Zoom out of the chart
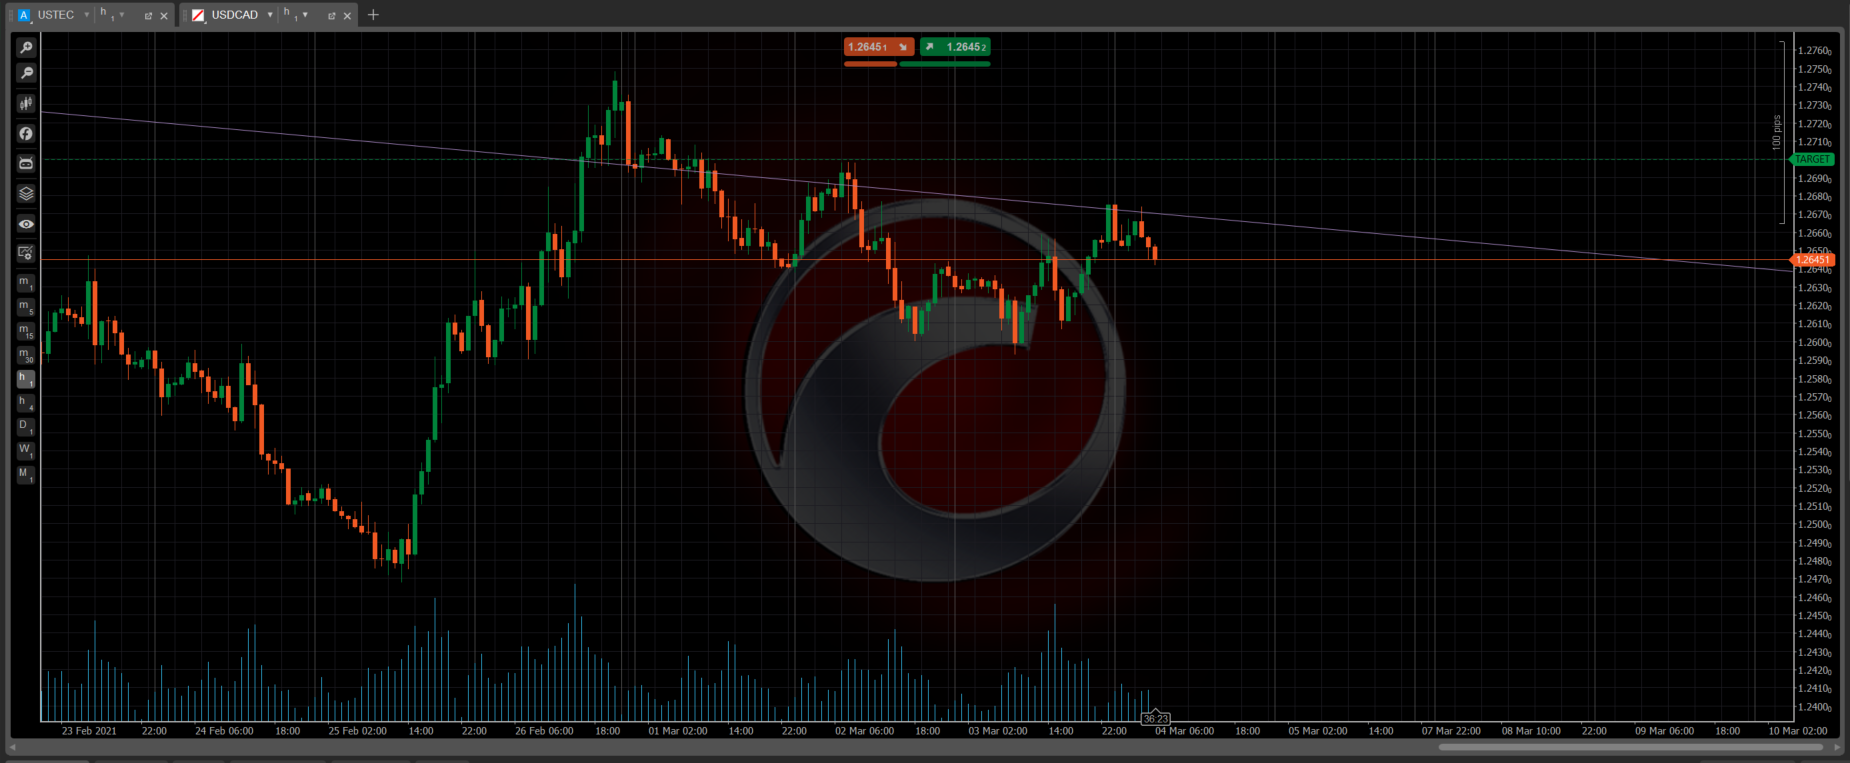This screenshot has height=763, width=1850. click(x=26, y=73)
